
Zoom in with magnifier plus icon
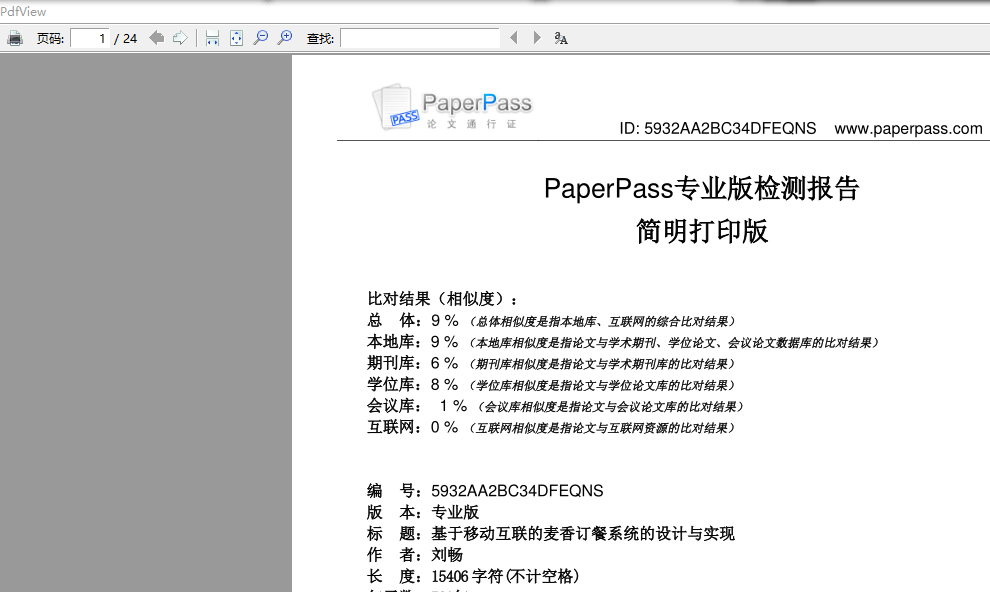285,38
